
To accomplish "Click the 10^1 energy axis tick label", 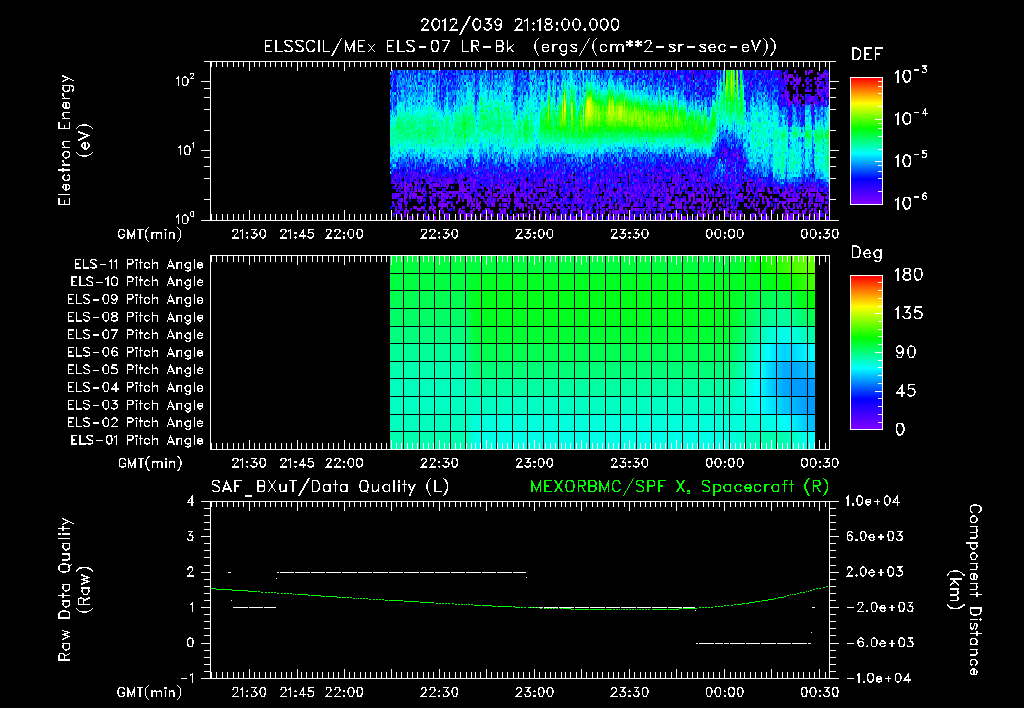I will pos(185,150).
